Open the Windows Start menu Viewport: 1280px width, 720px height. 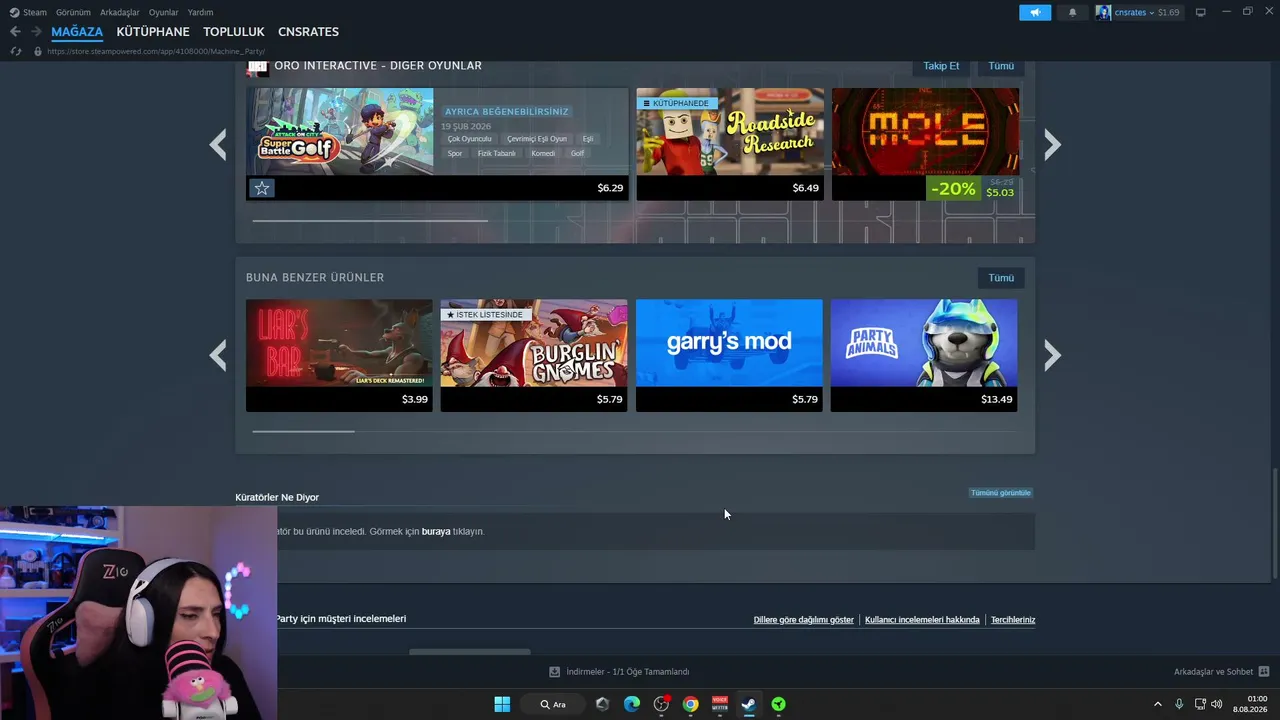click(502, 704)
